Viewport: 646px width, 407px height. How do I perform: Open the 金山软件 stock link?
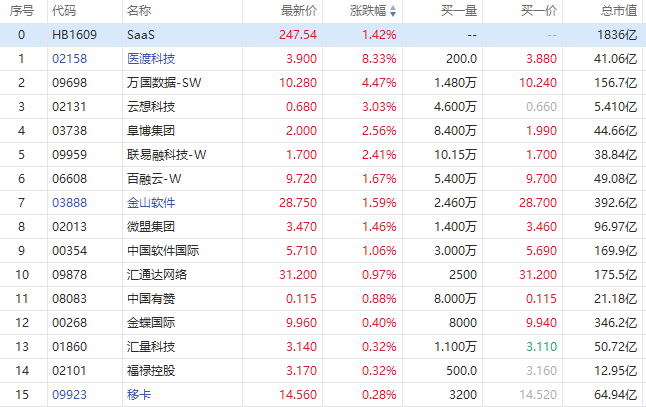[151, 203]
